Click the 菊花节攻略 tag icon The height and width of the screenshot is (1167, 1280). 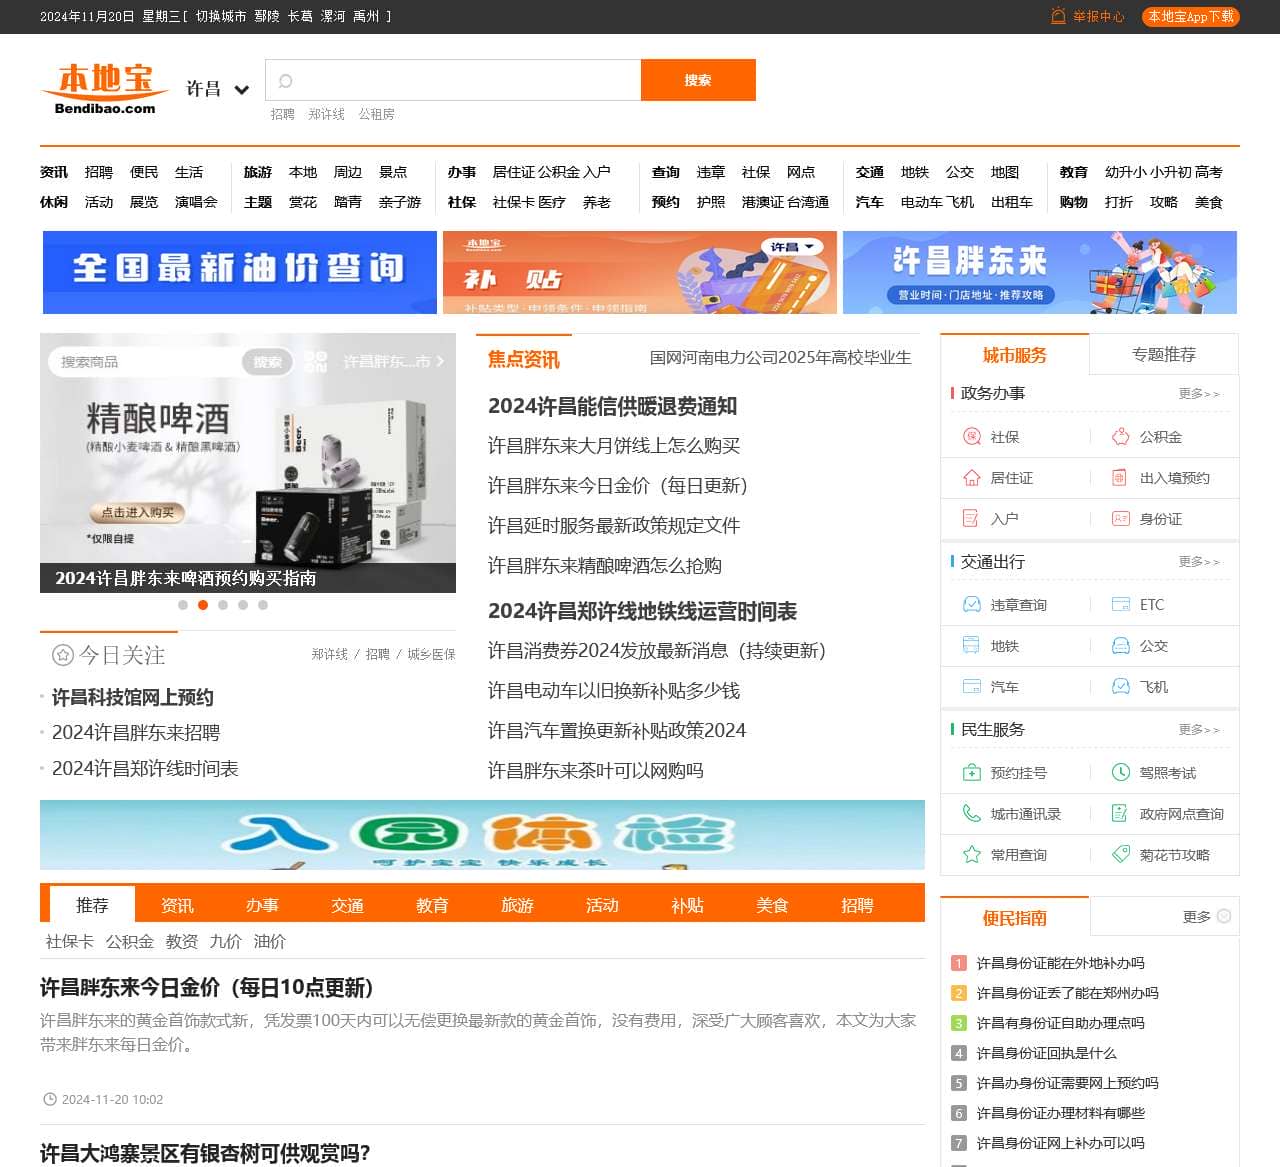click(x=1121, y=855)
